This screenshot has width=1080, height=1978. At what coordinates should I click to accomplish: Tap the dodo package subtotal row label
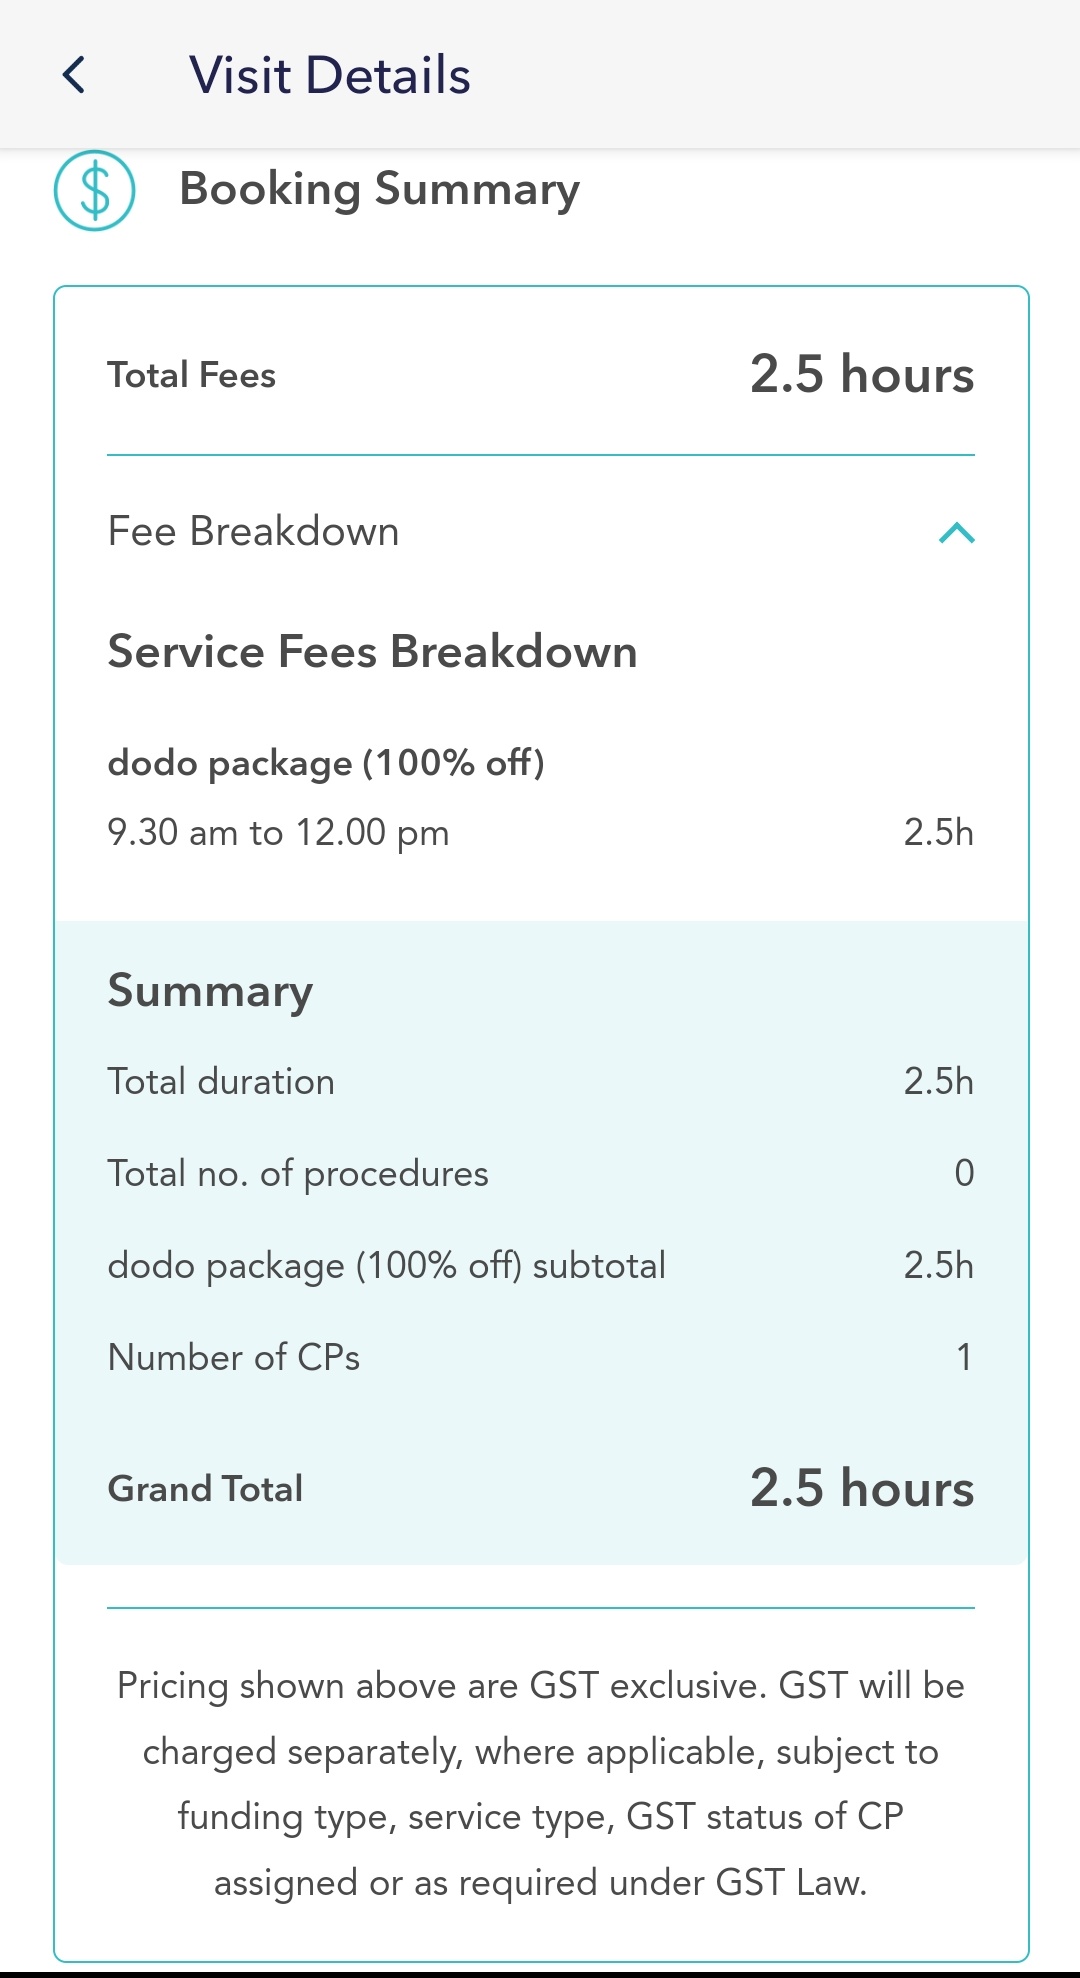click(x=386, y=1265)
